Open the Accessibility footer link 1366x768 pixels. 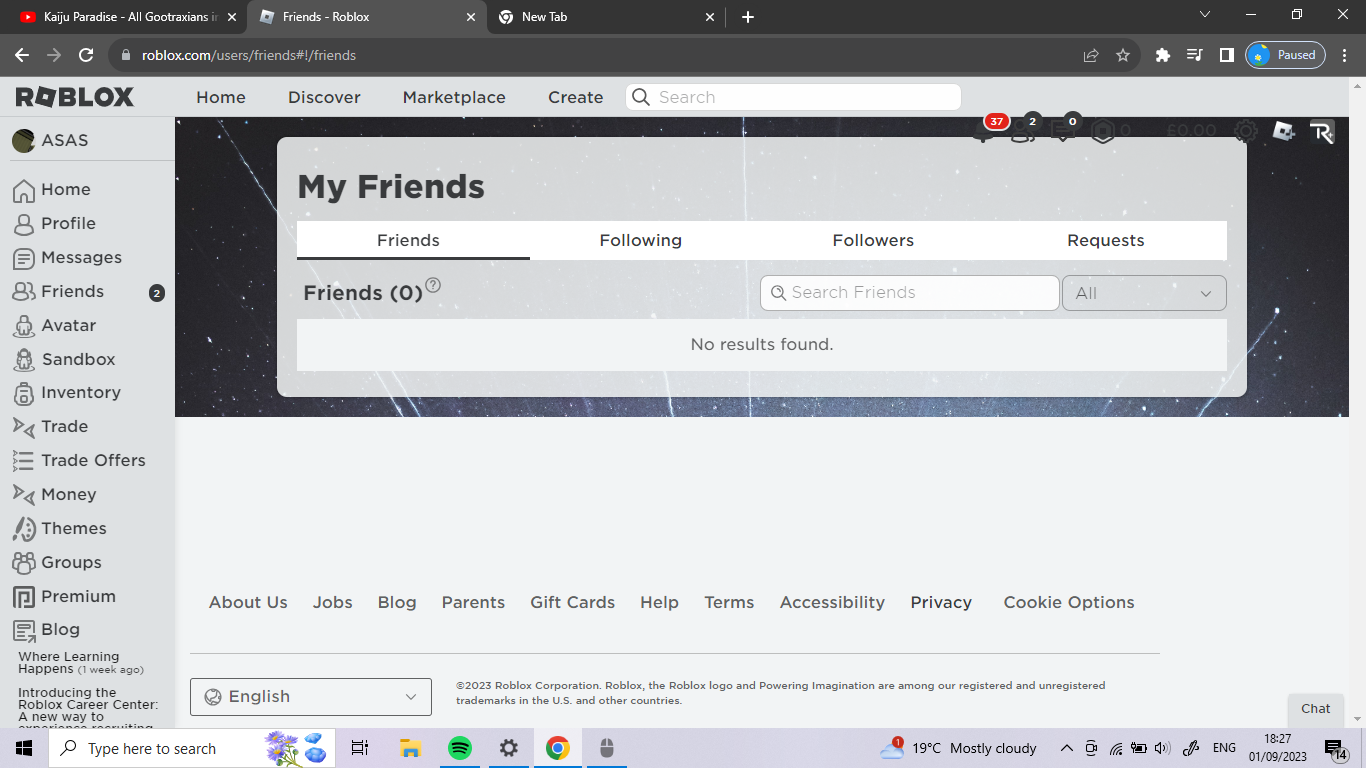click(x=832, y=602)
